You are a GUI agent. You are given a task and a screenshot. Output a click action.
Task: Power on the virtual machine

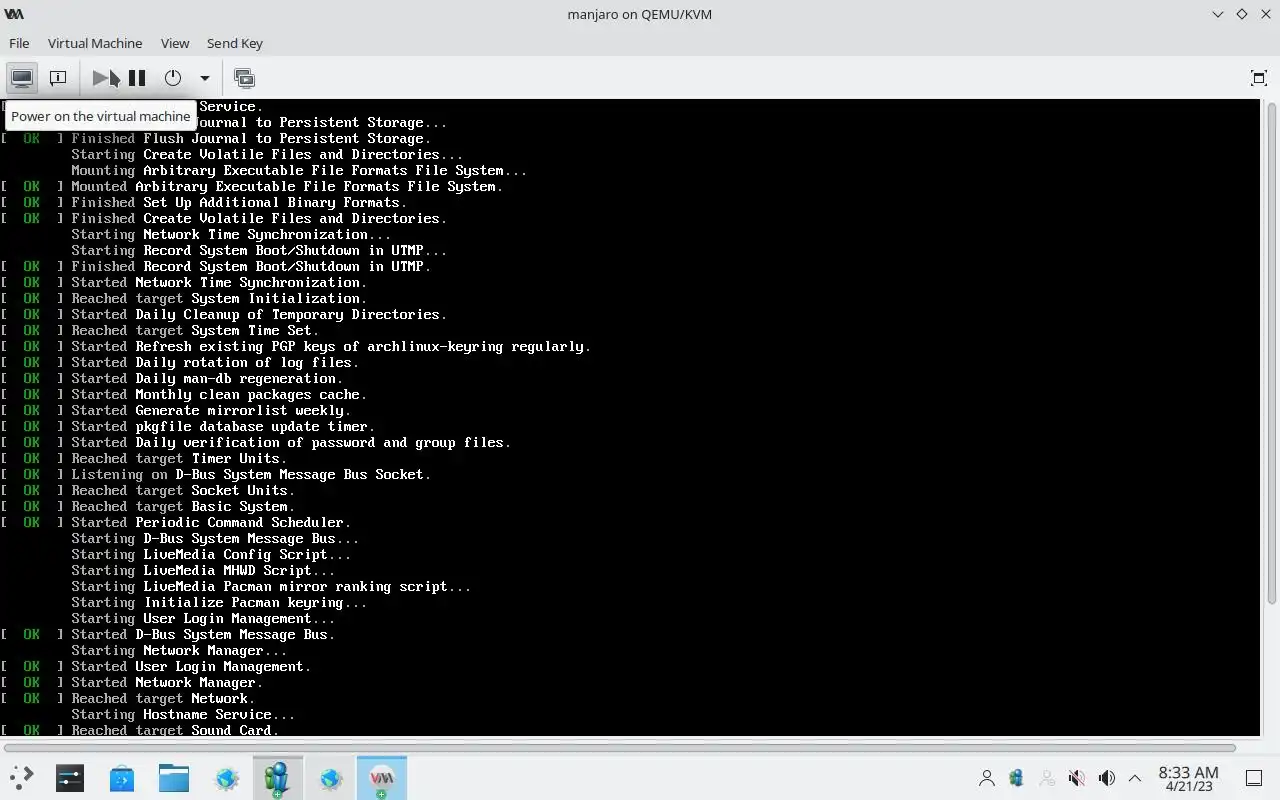(101, 78)
